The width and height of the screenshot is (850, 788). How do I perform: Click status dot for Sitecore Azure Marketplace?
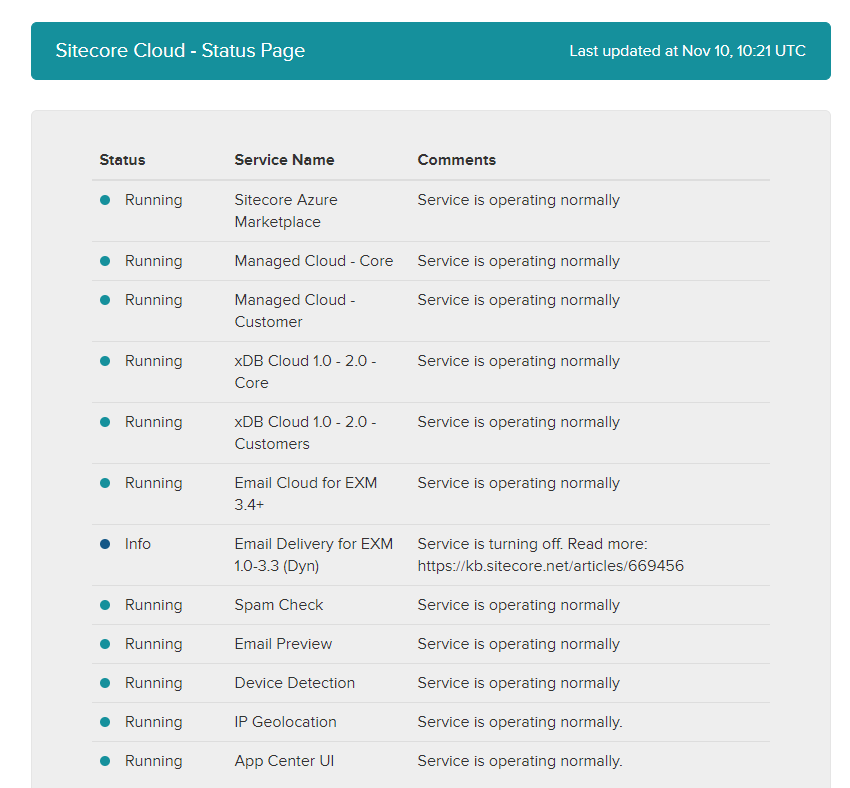coord(105,200)
